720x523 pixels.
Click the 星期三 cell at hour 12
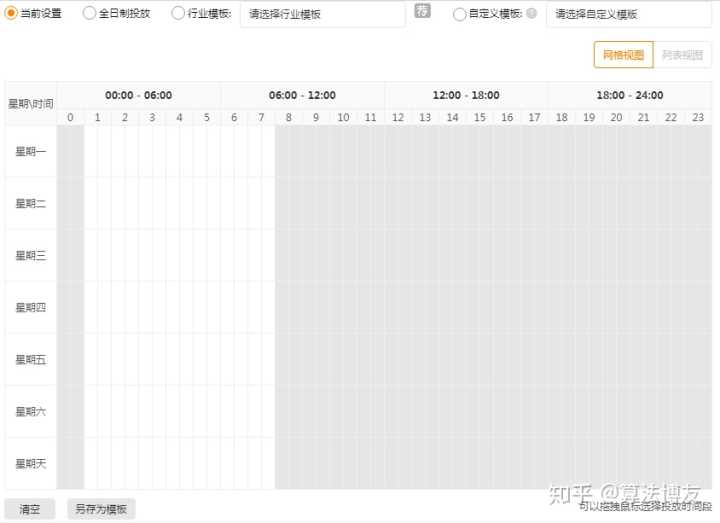398,256
